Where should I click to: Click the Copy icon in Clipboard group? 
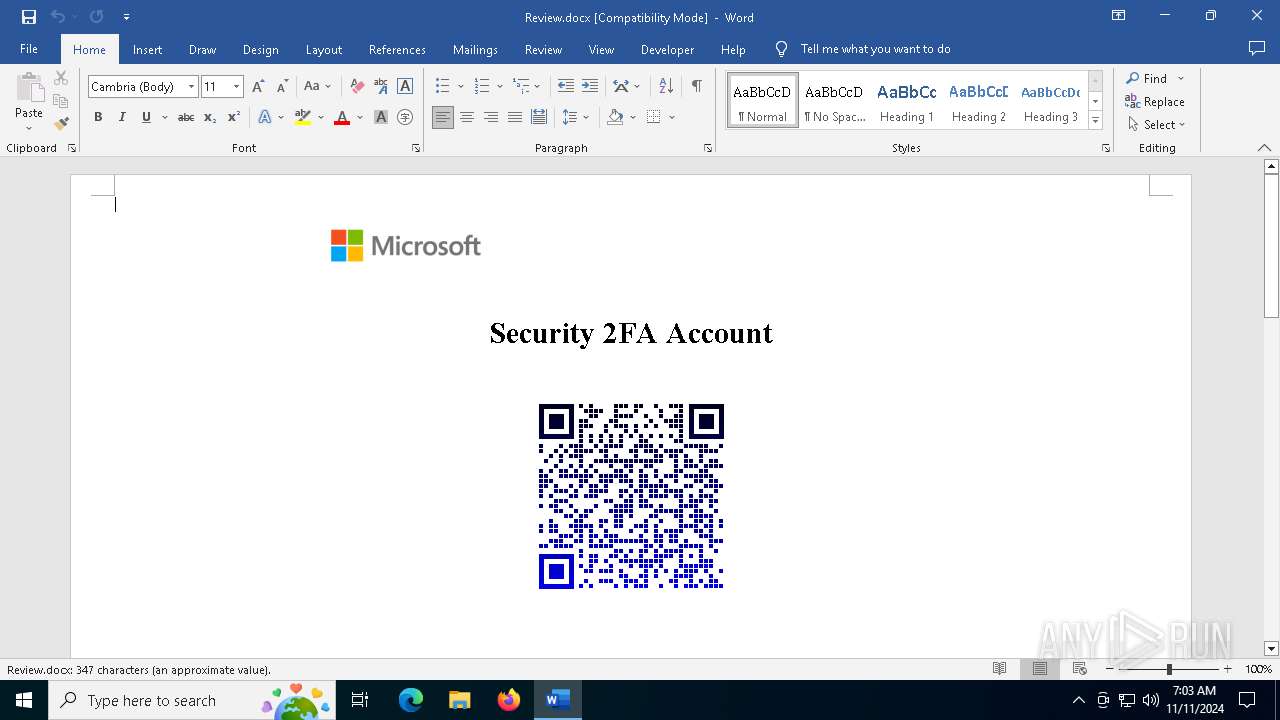[x=61, y=101]
